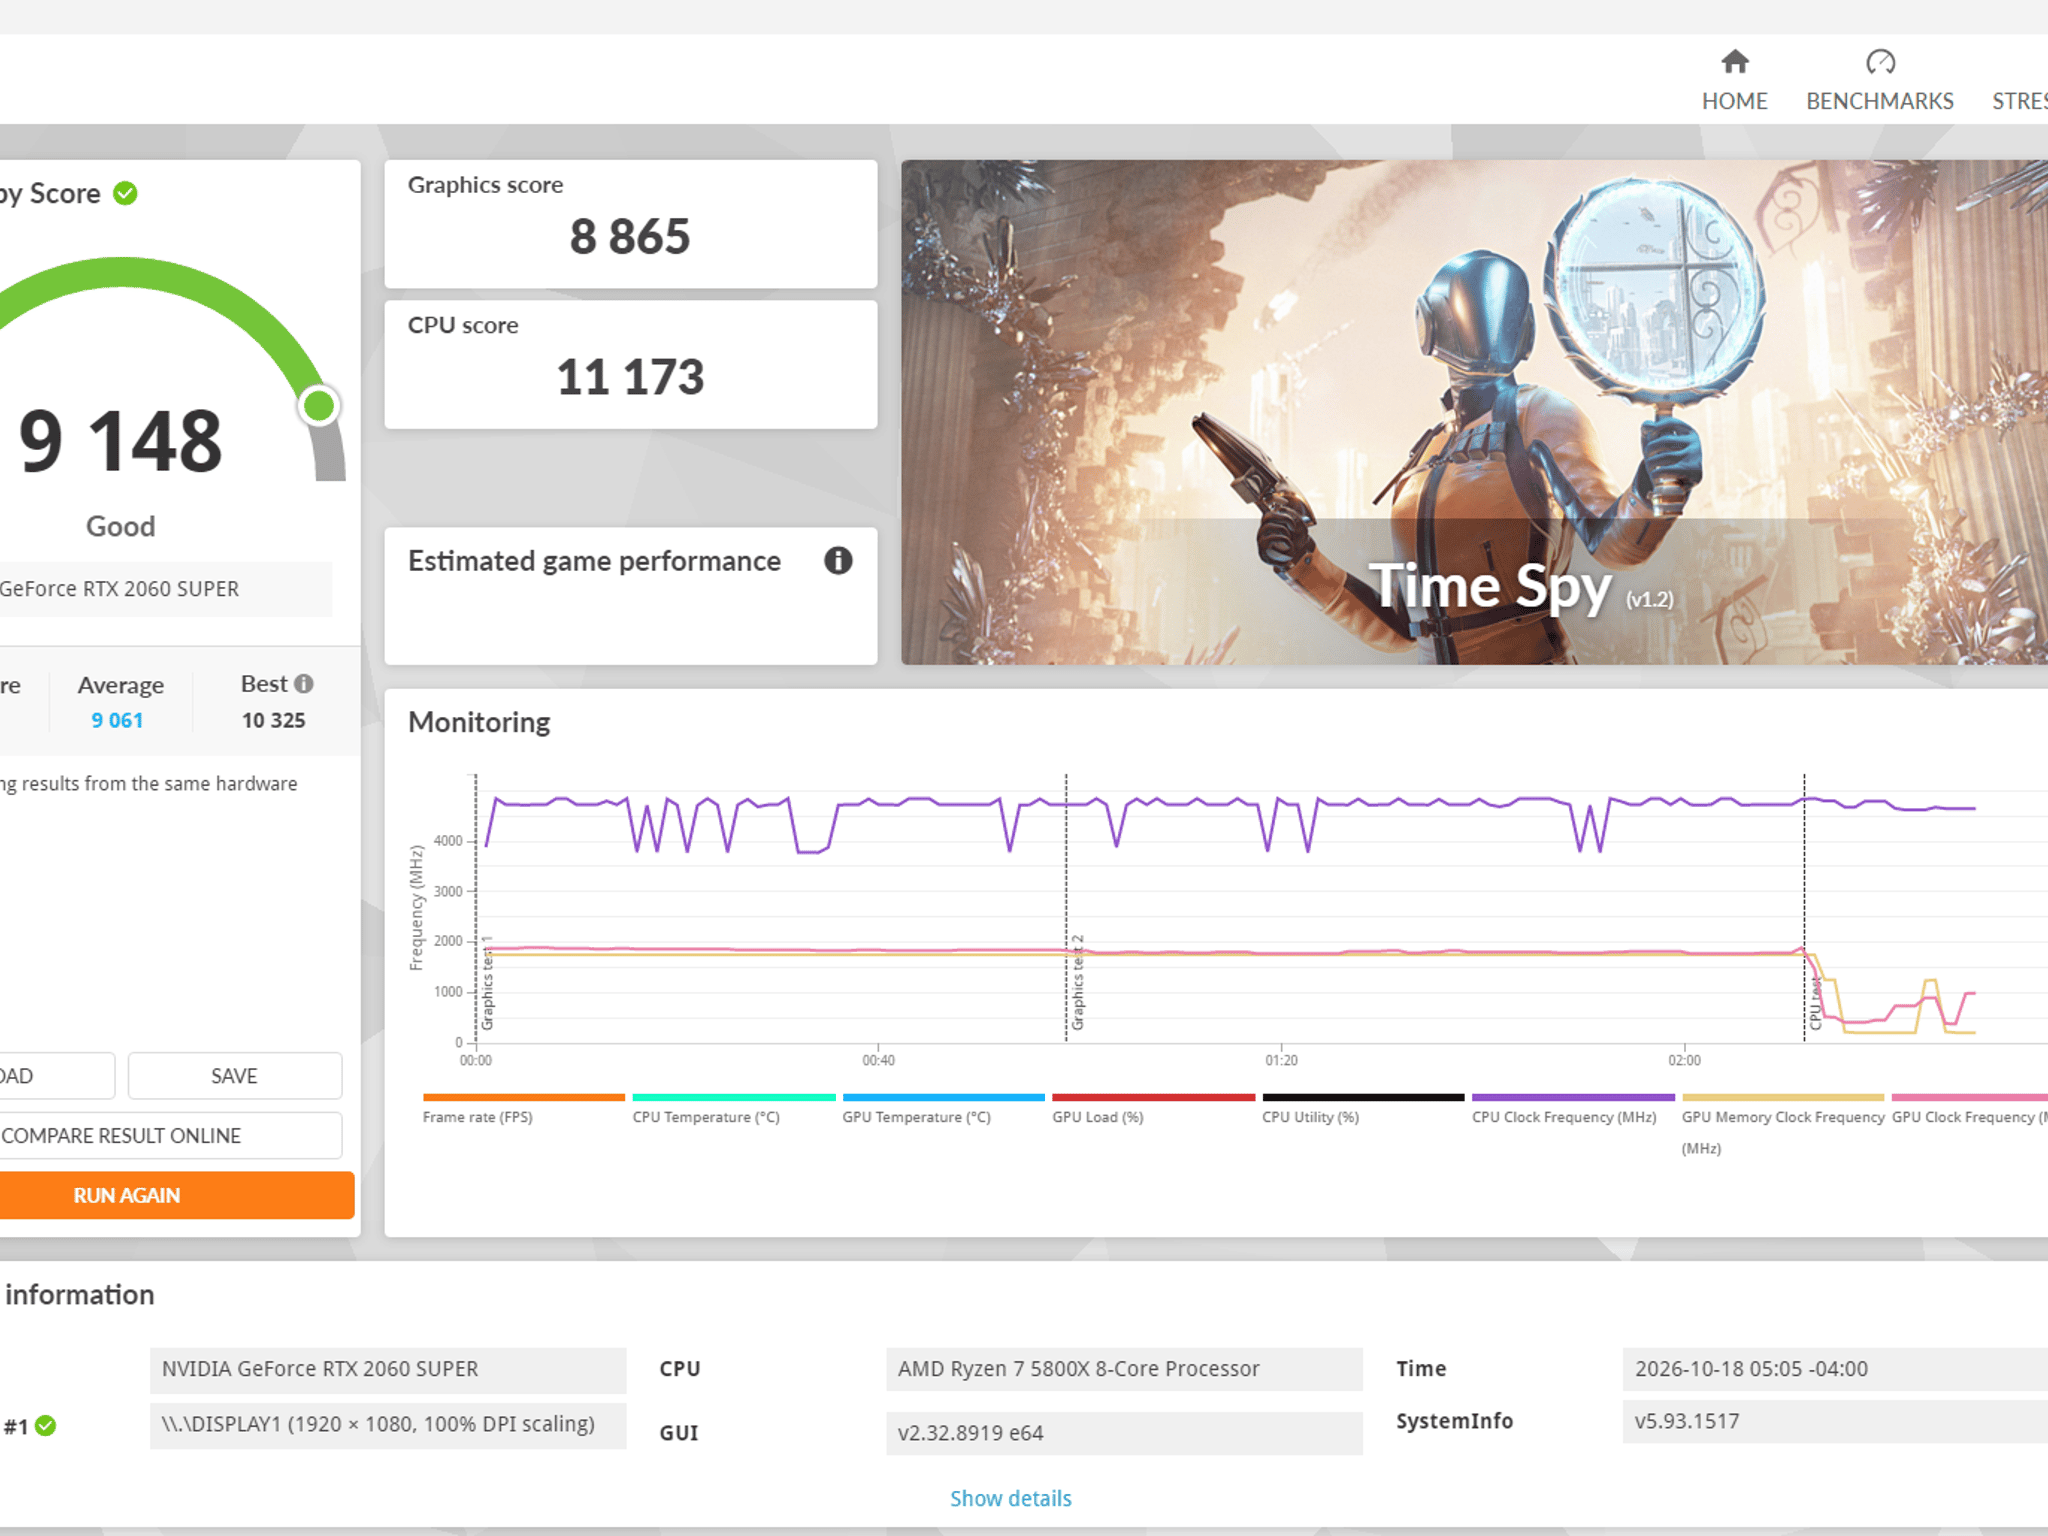Click the SAVE button
Viewport: 2048px width, 1536px height.
pos(234,1076)
